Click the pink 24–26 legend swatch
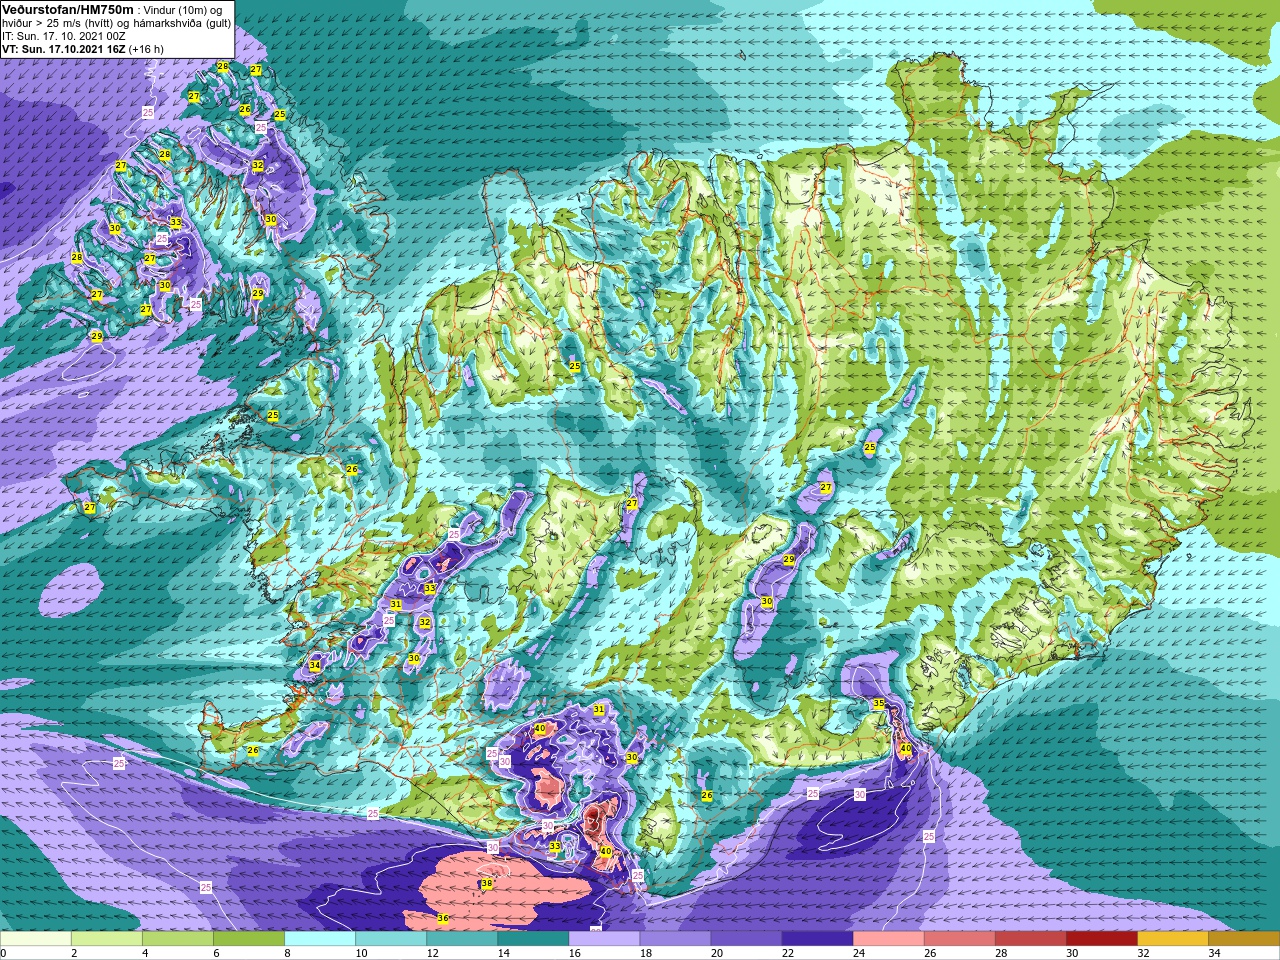 coord(888,939)
